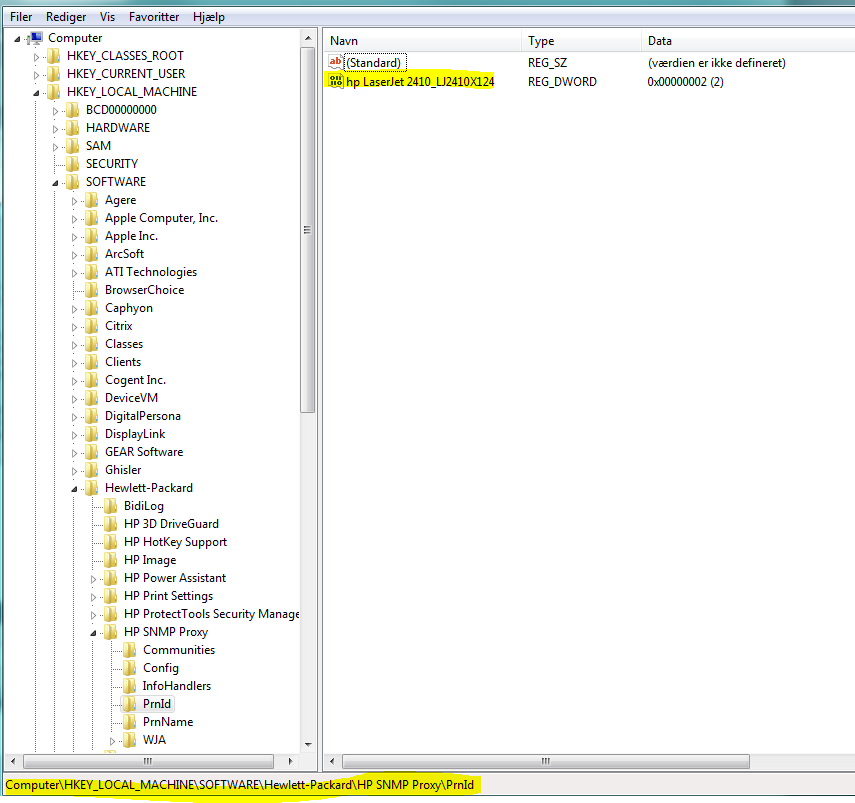Click the REG_DWORD type cell
The height and width of the screenshot is (803, 855).
pos(562,82)
